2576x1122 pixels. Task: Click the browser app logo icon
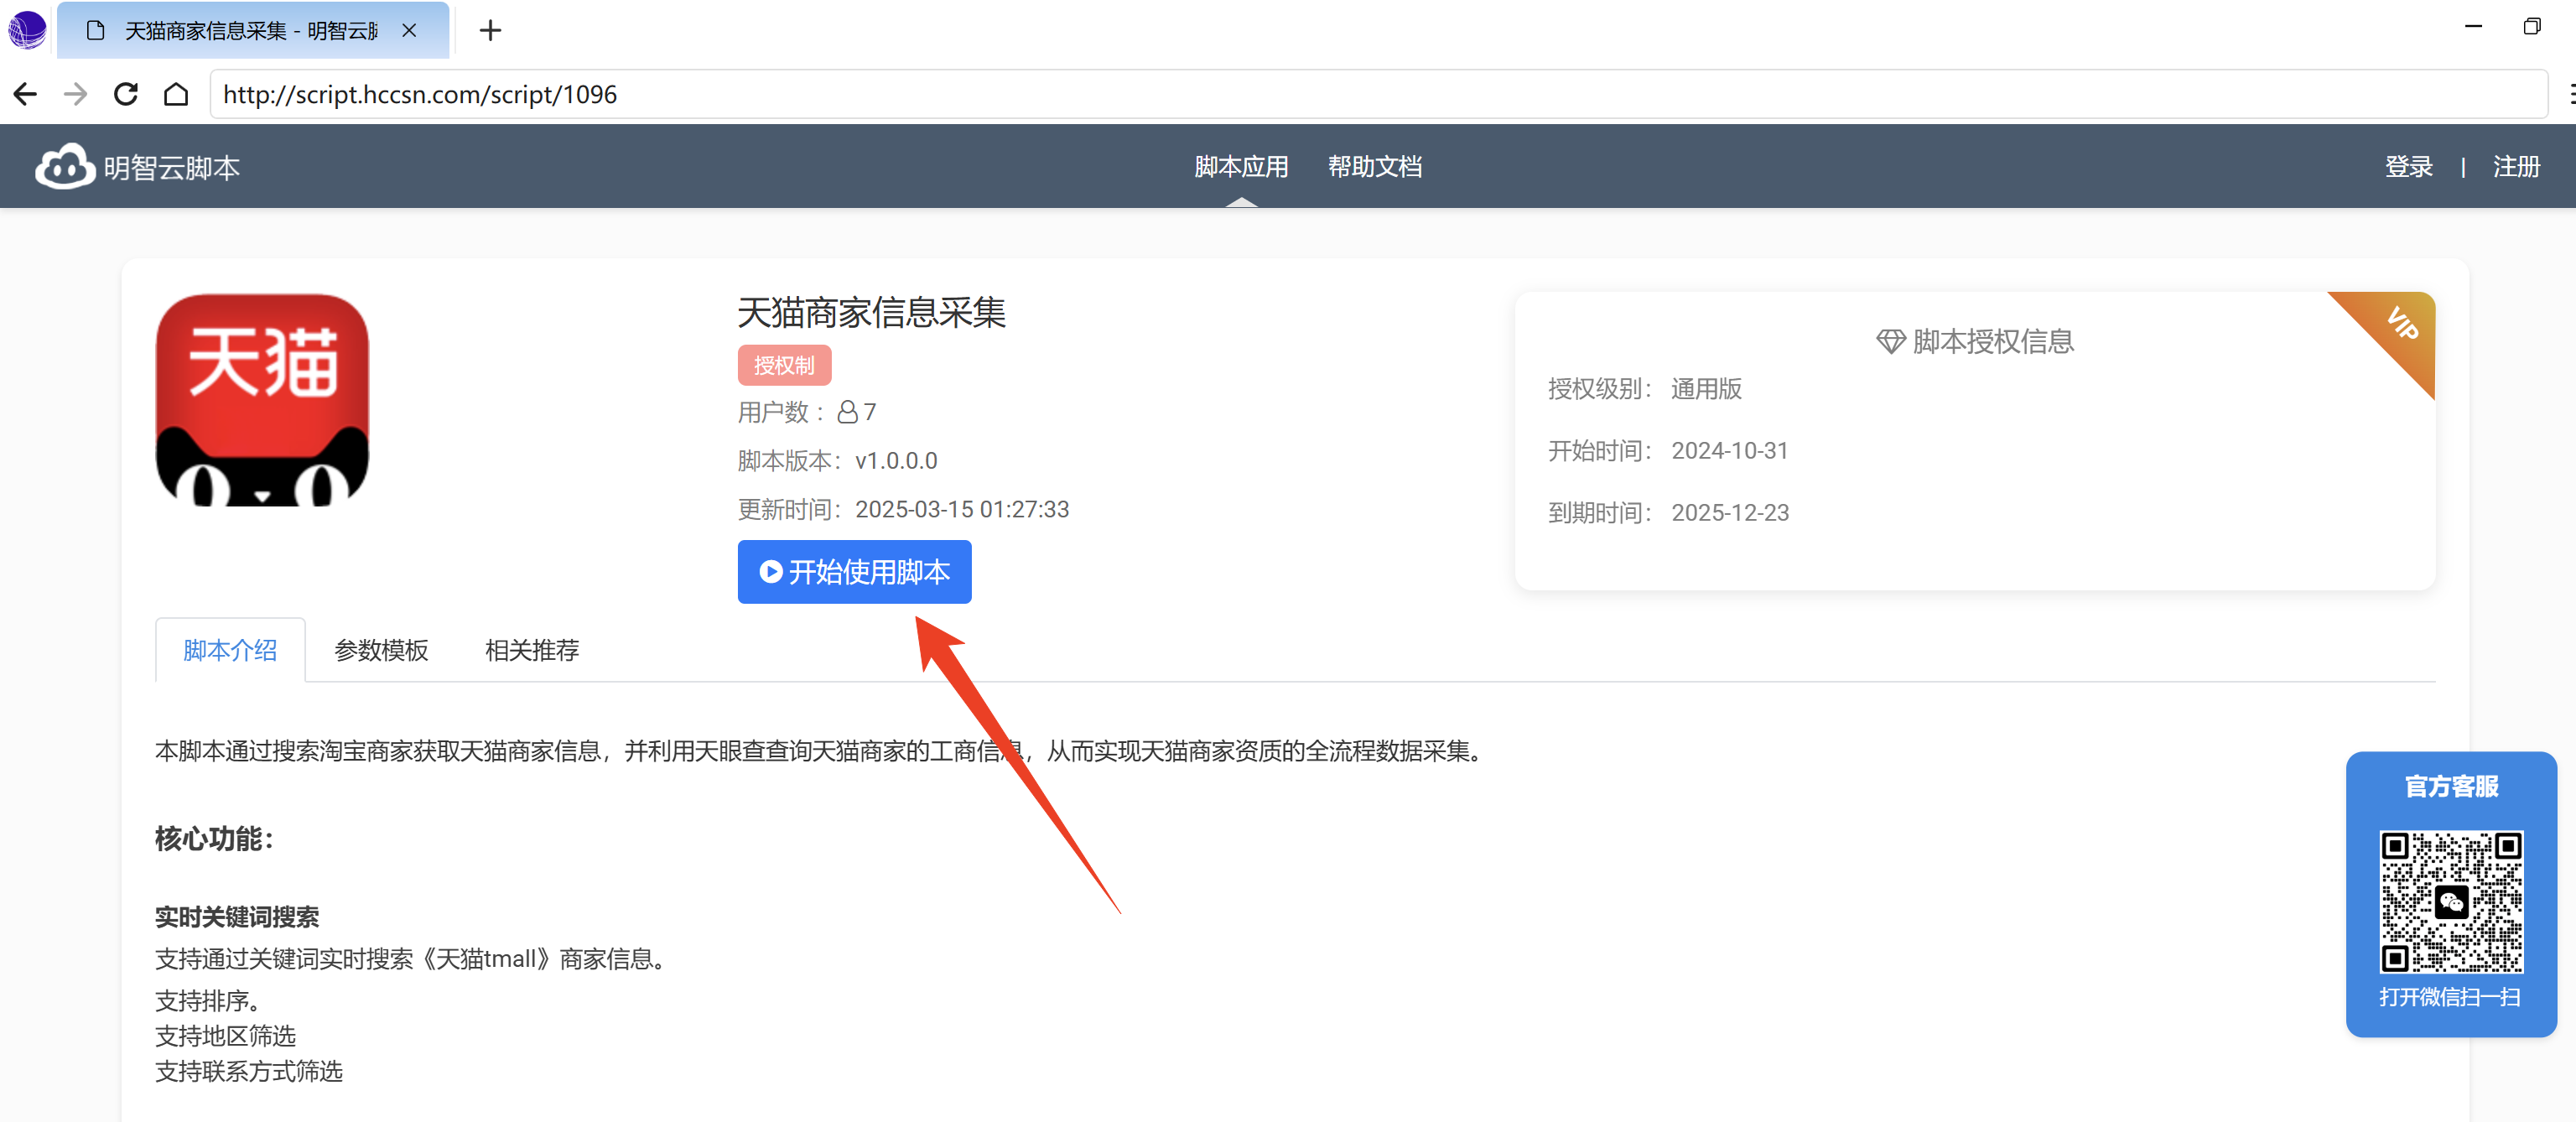pos(27,30)
